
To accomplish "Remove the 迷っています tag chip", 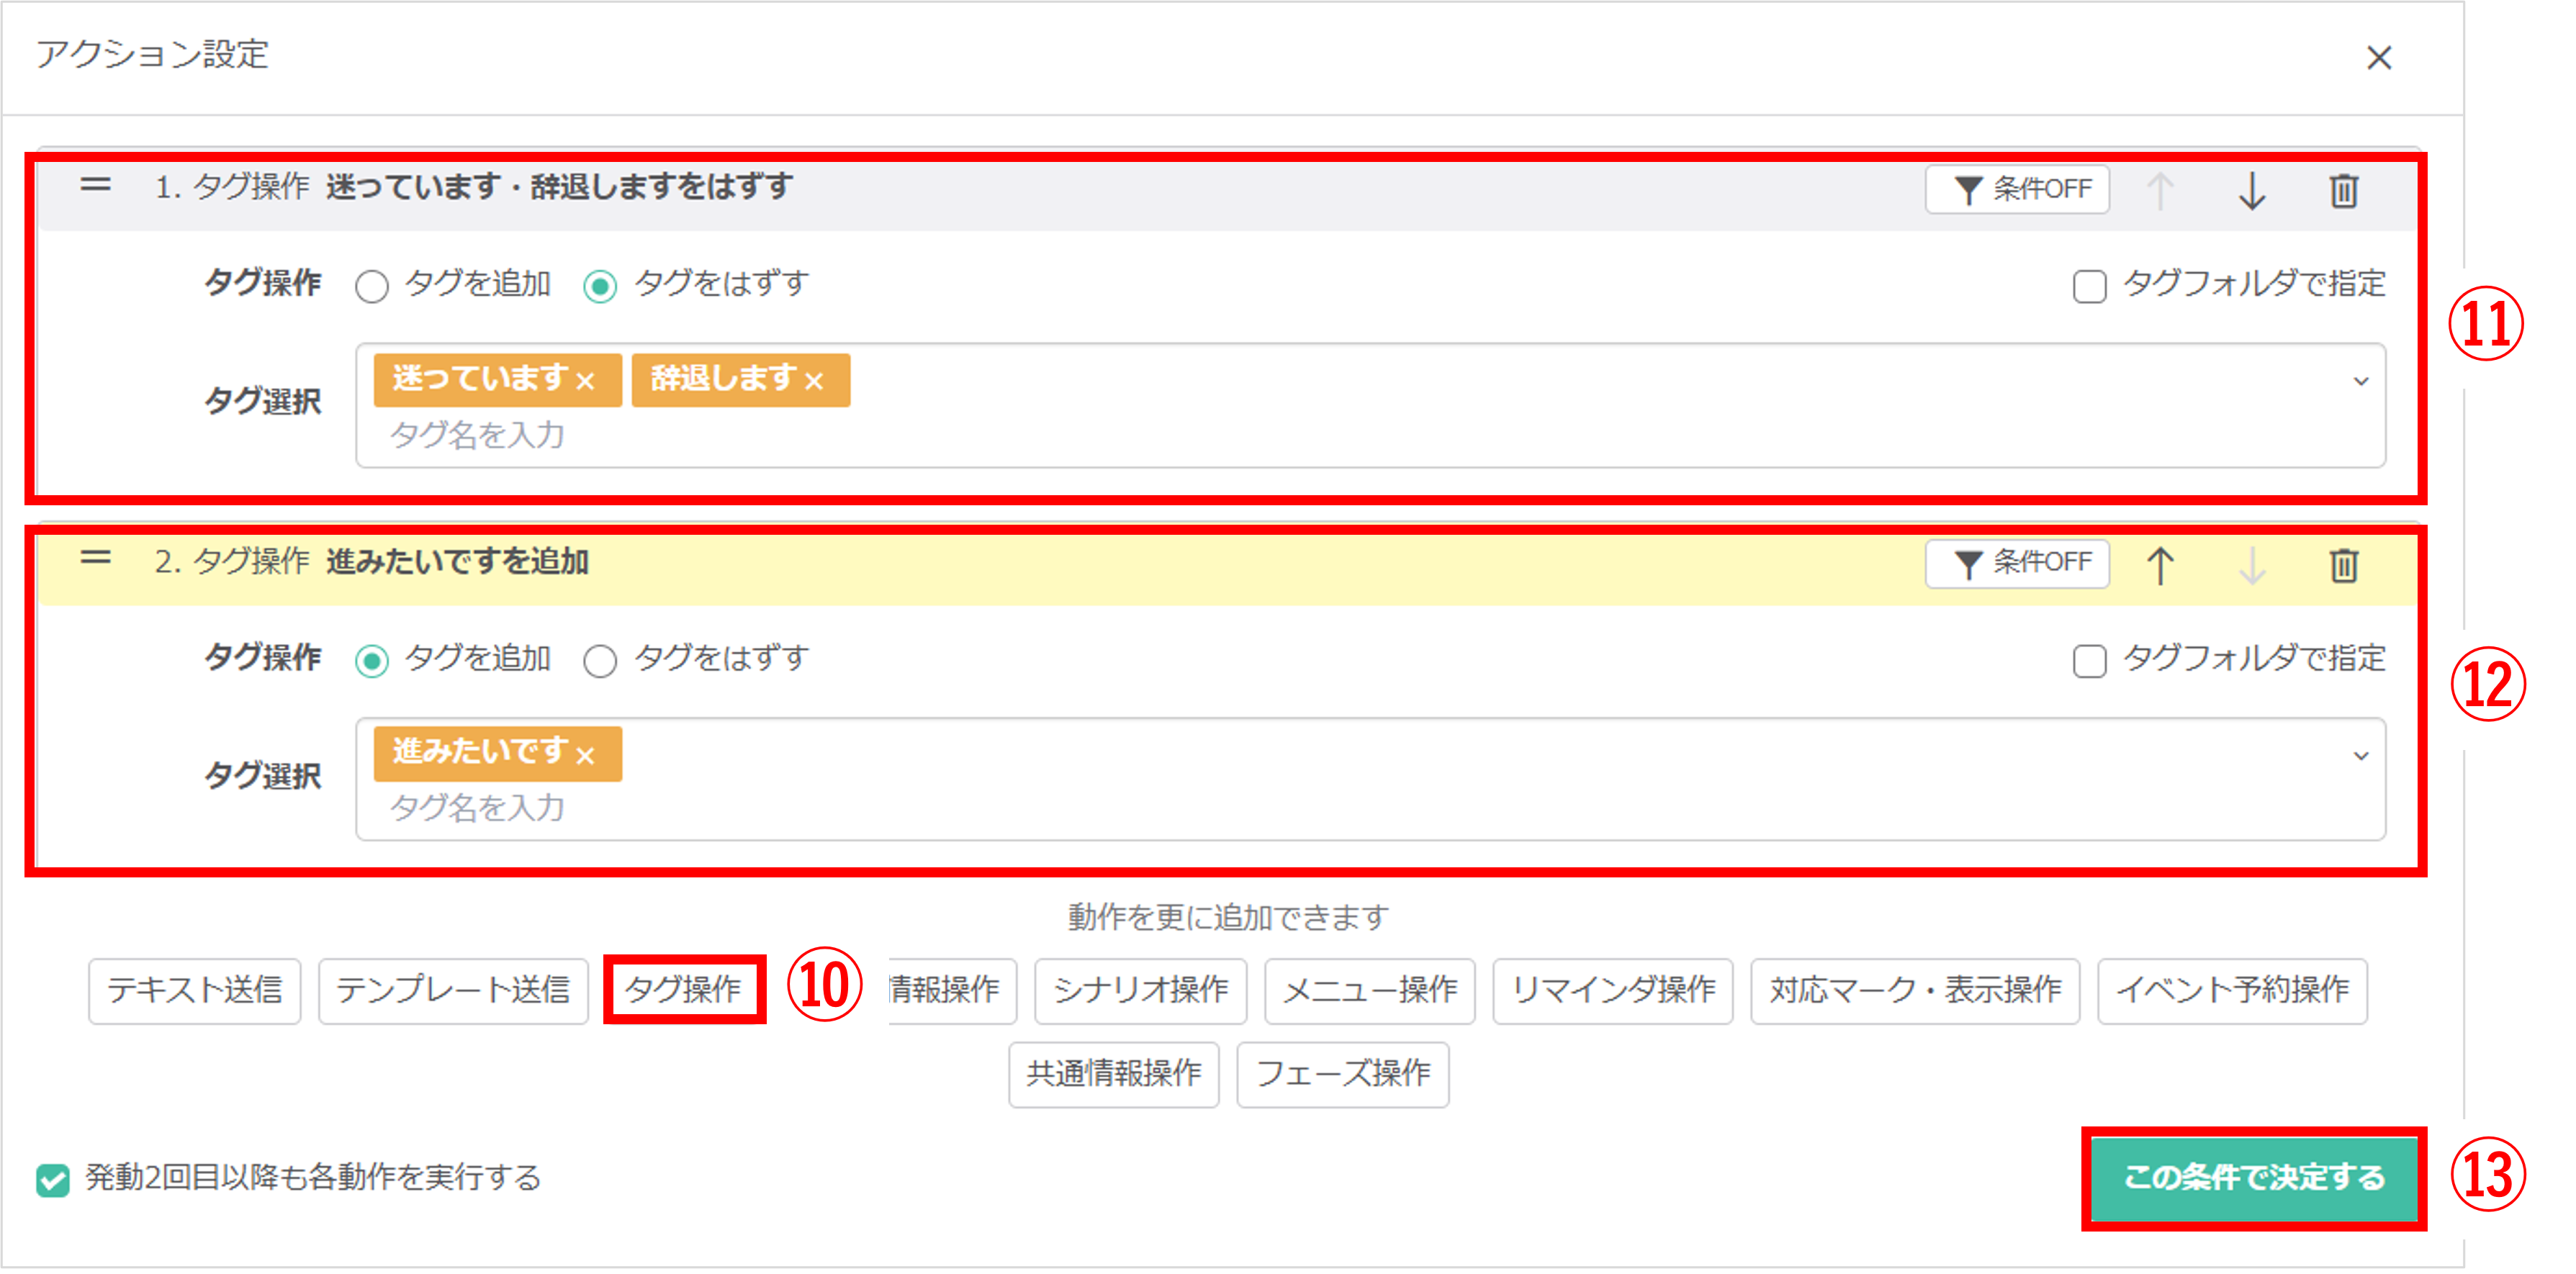I will tap(586, 381).
